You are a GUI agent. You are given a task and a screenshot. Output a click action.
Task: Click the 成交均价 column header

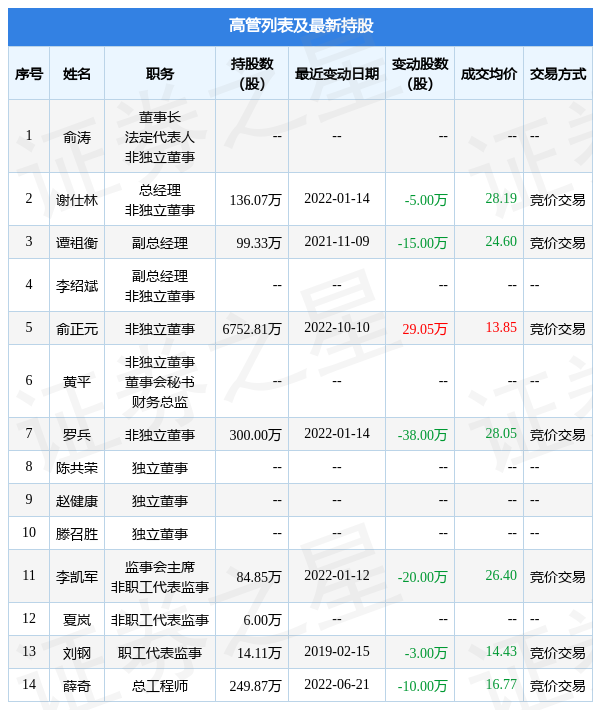489,74
